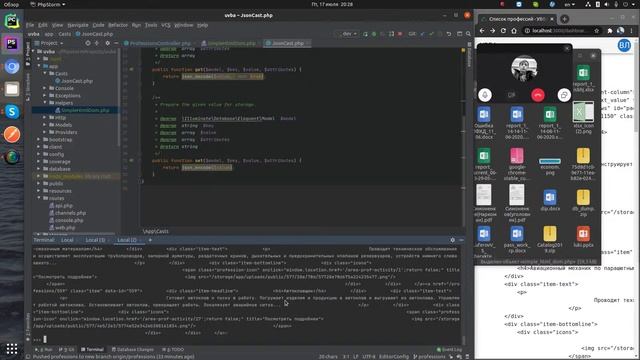This screenshot has width=640, height=360.
Task: Open the Skype icon in the dock
Action: click(12, 111)
